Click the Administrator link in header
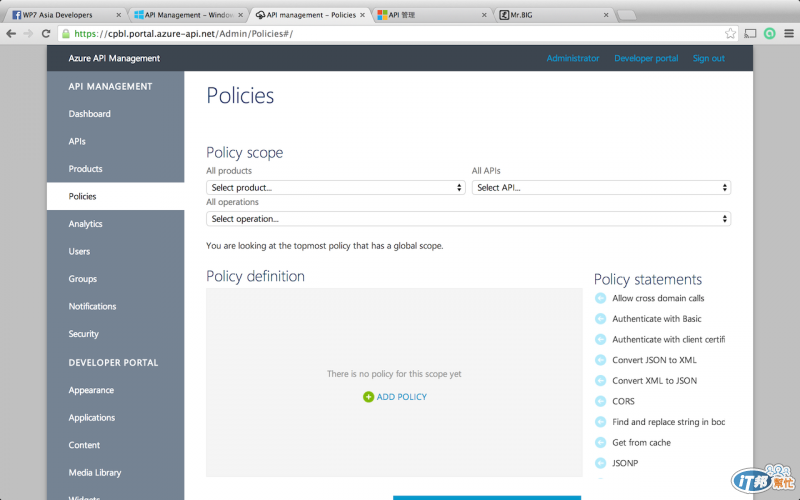 tap(572, 58)
